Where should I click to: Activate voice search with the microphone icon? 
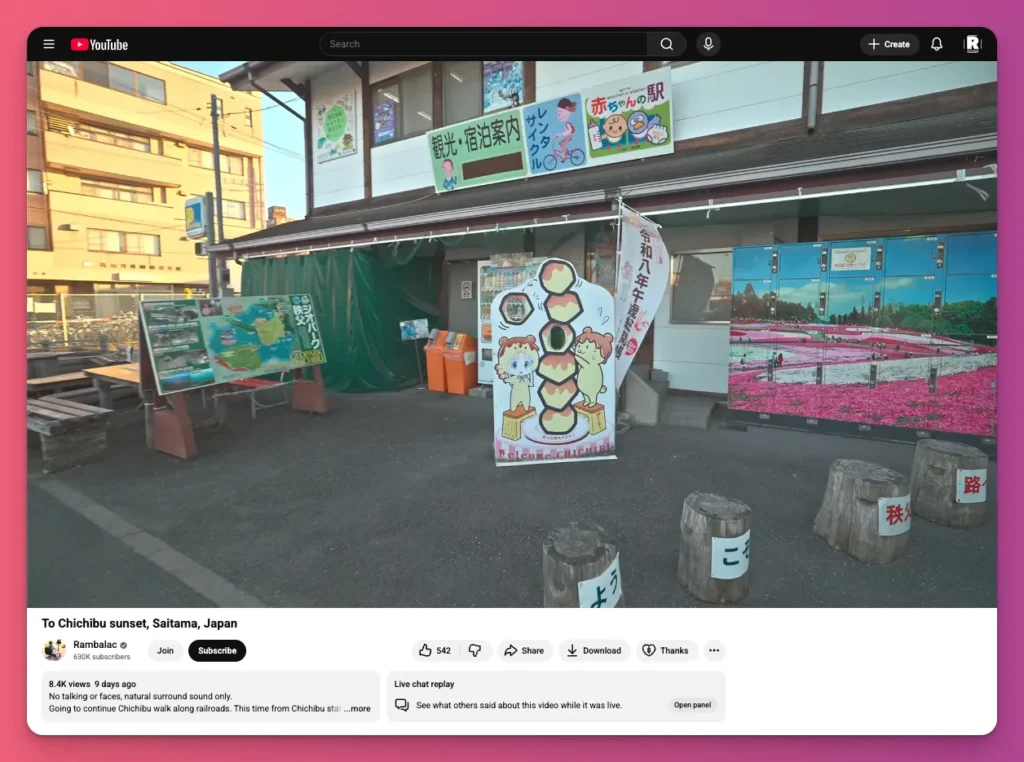click(x=708, y=44)
